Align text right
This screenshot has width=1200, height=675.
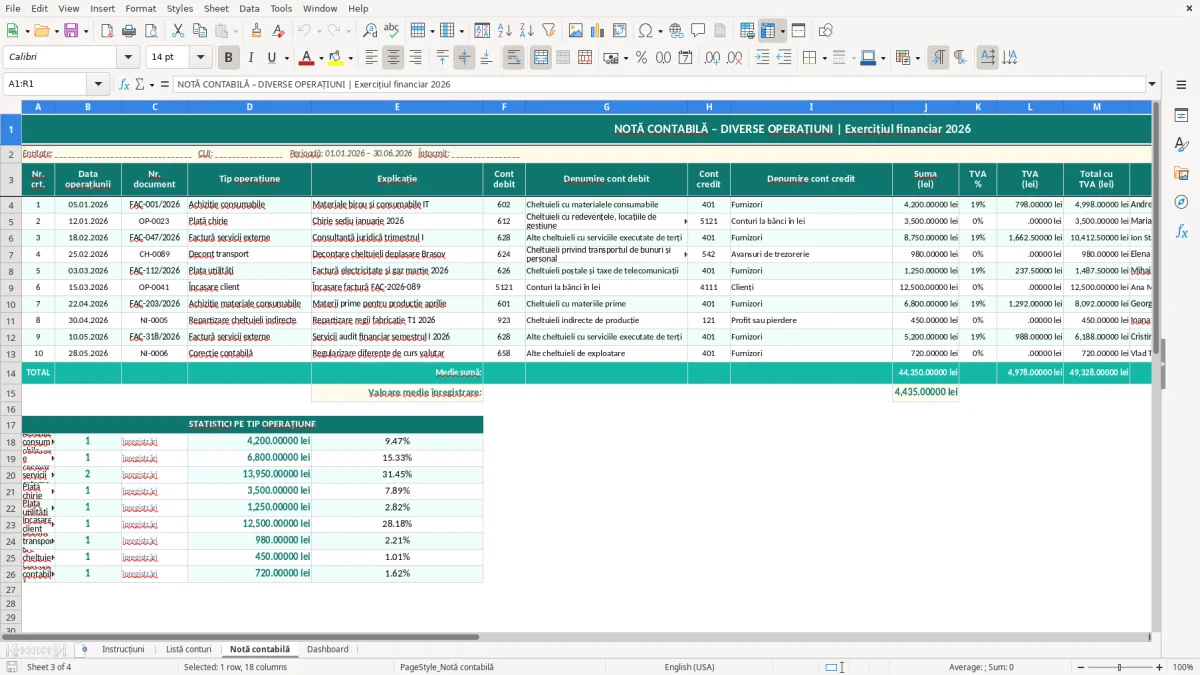[416, 58]
